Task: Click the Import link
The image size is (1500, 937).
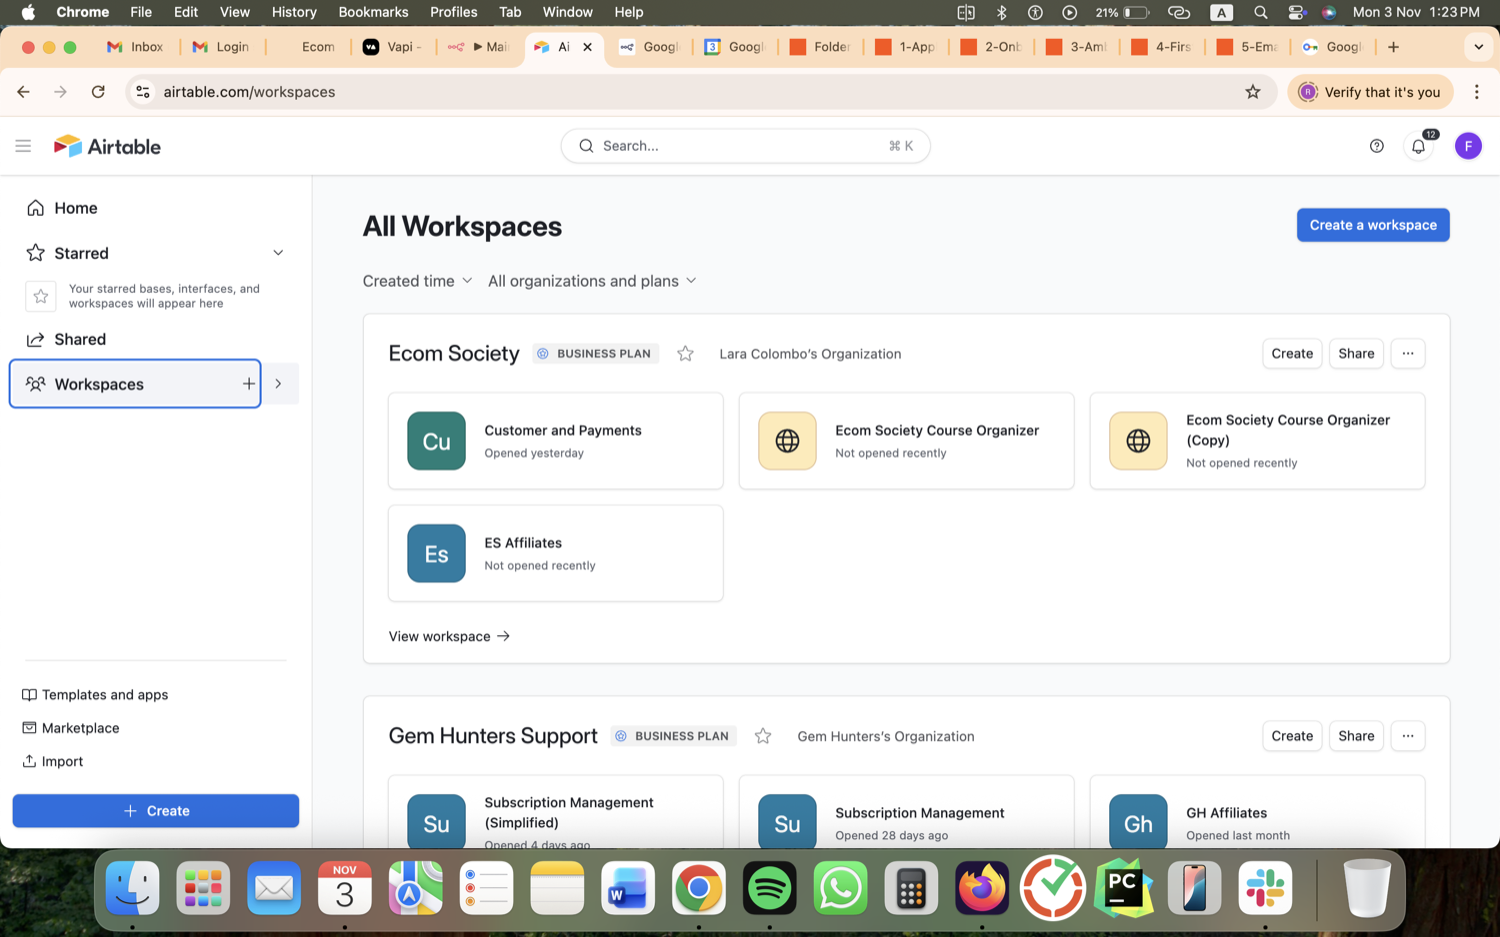Action: tap(62, 761)
